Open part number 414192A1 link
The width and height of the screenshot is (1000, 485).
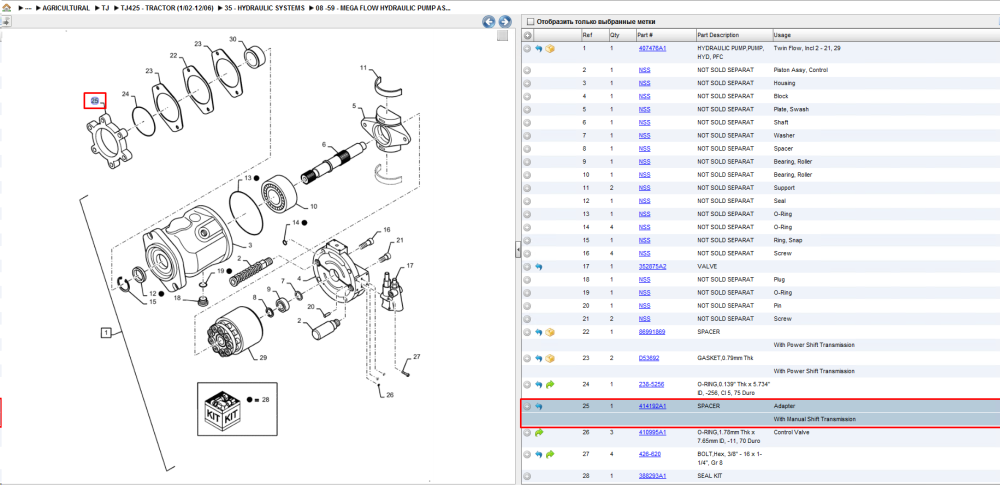click(652, 406)
